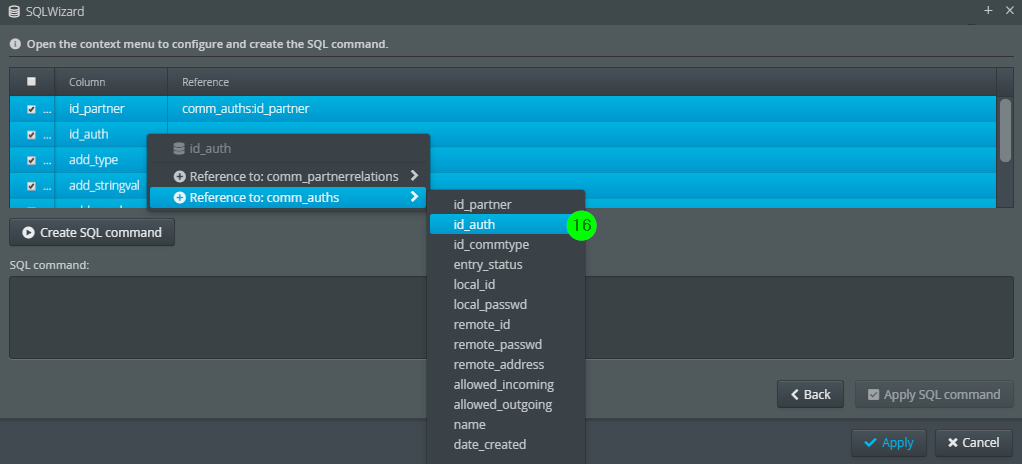Open Reference to: comm_auths menu entry
This screenshot has width=1022, height=464.
(x=287, y=197)
